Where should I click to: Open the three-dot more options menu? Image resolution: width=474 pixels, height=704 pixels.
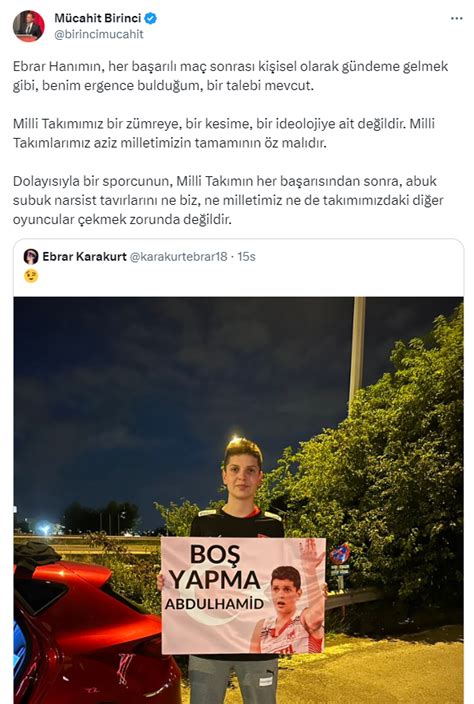(456, 18)
